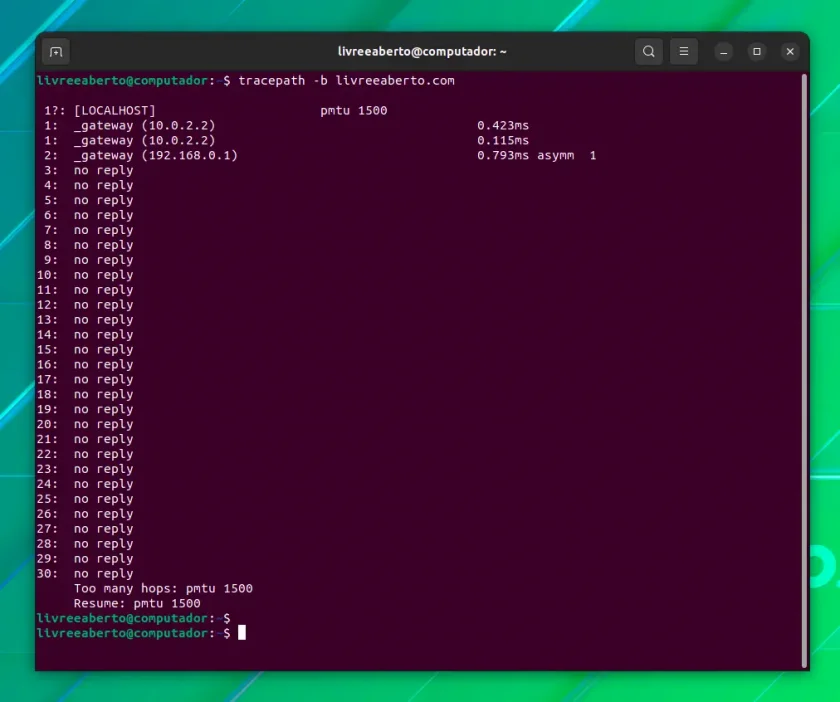The image size is (840, 702).
Task: Click the search icon in header bar
Action: 649,51
